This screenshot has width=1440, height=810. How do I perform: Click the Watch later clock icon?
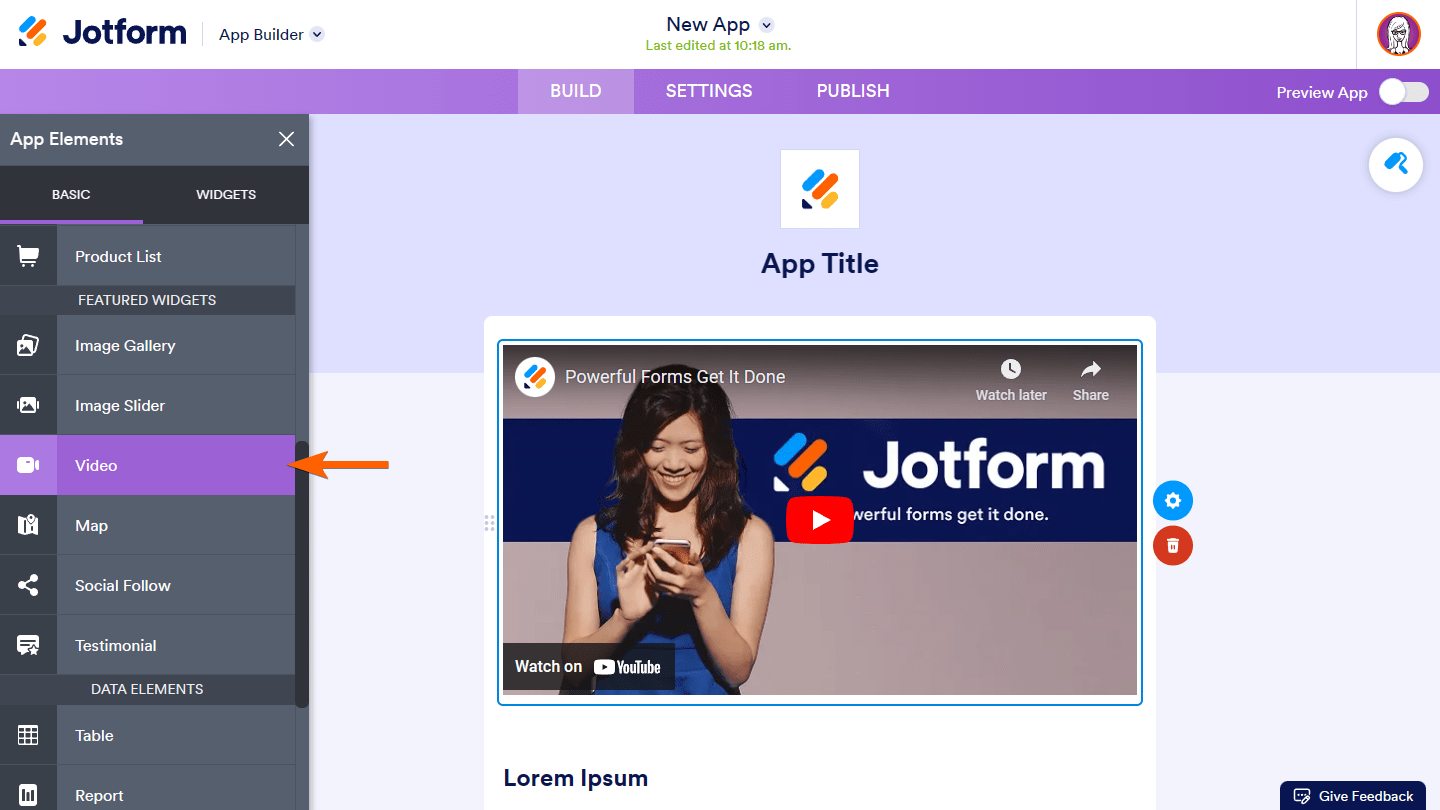tap(1011, 369)
